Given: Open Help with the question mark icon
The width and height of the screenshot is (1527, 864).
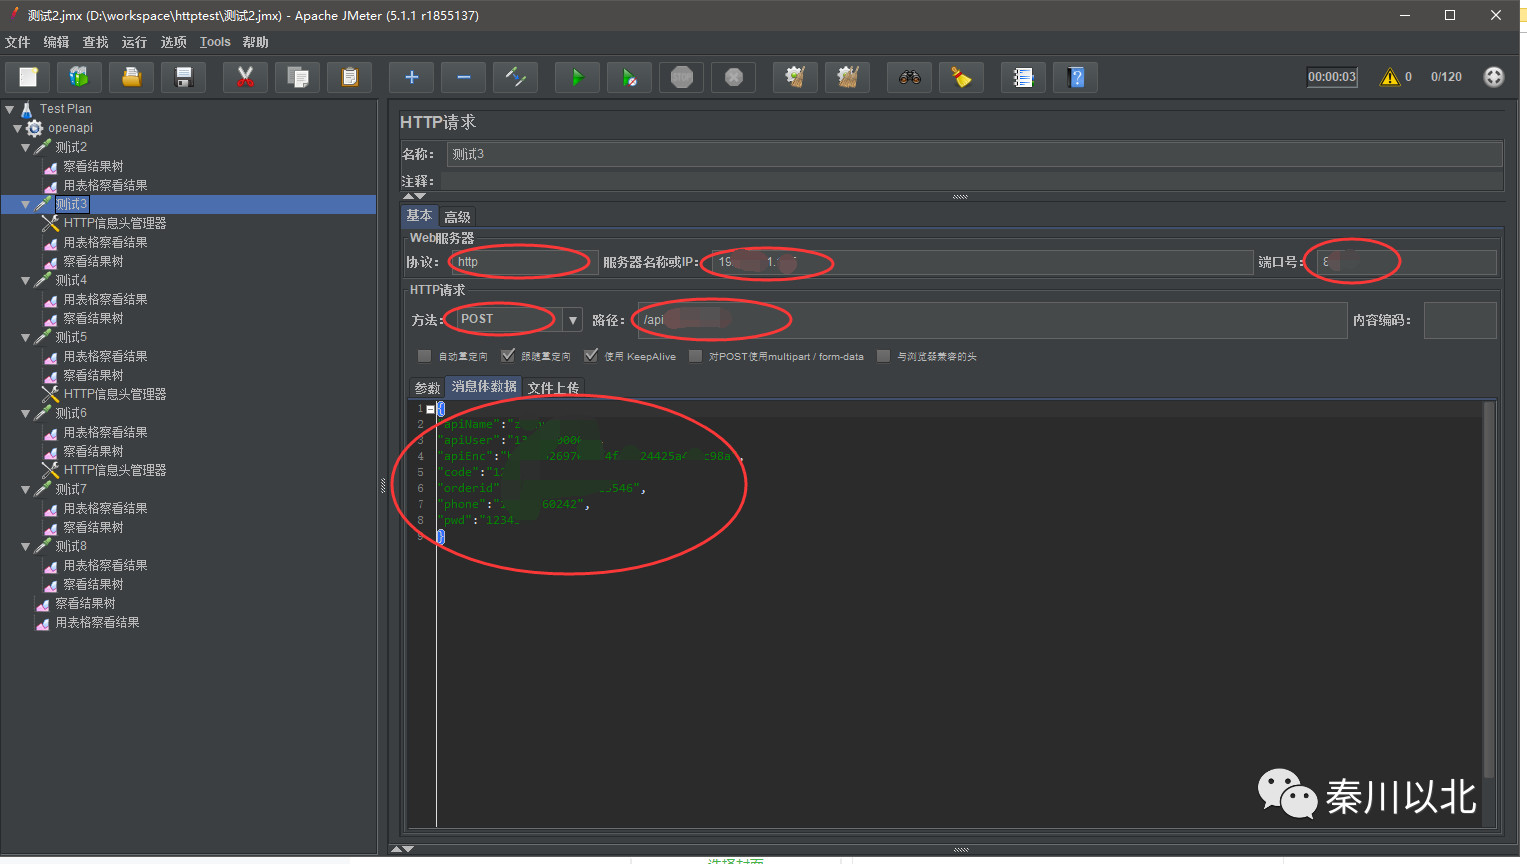Looking at the screenshot, I should pos(1075,77).
